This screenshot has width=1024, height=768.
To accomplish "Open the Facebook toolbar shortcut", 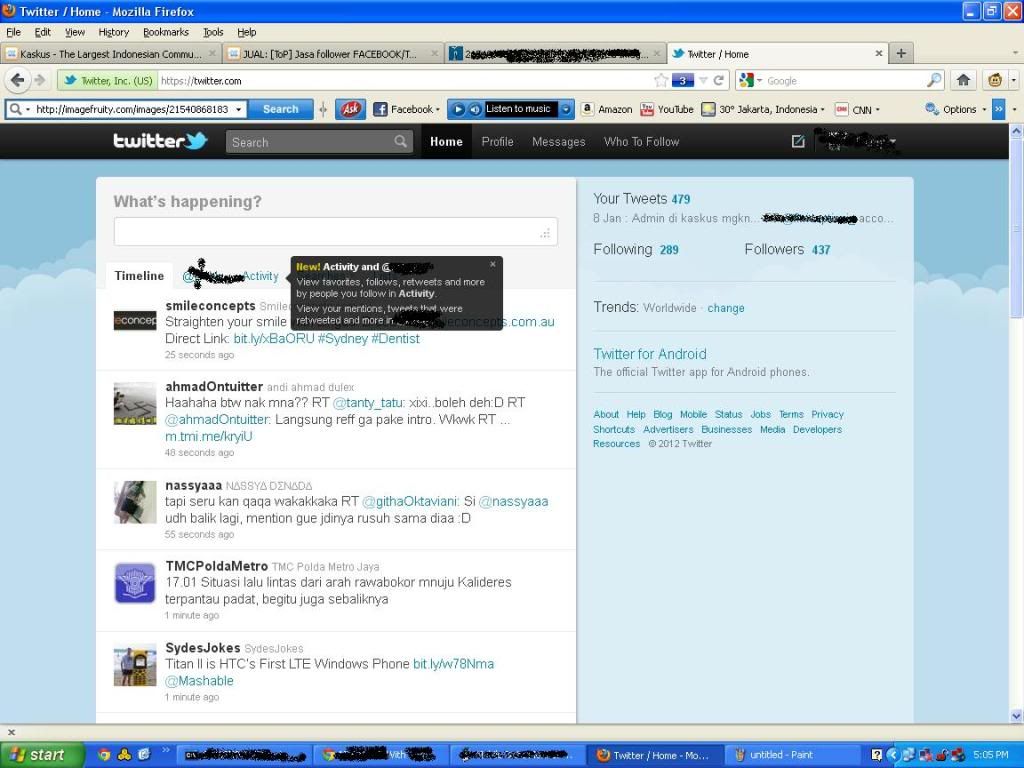I will tap(405, 109).
